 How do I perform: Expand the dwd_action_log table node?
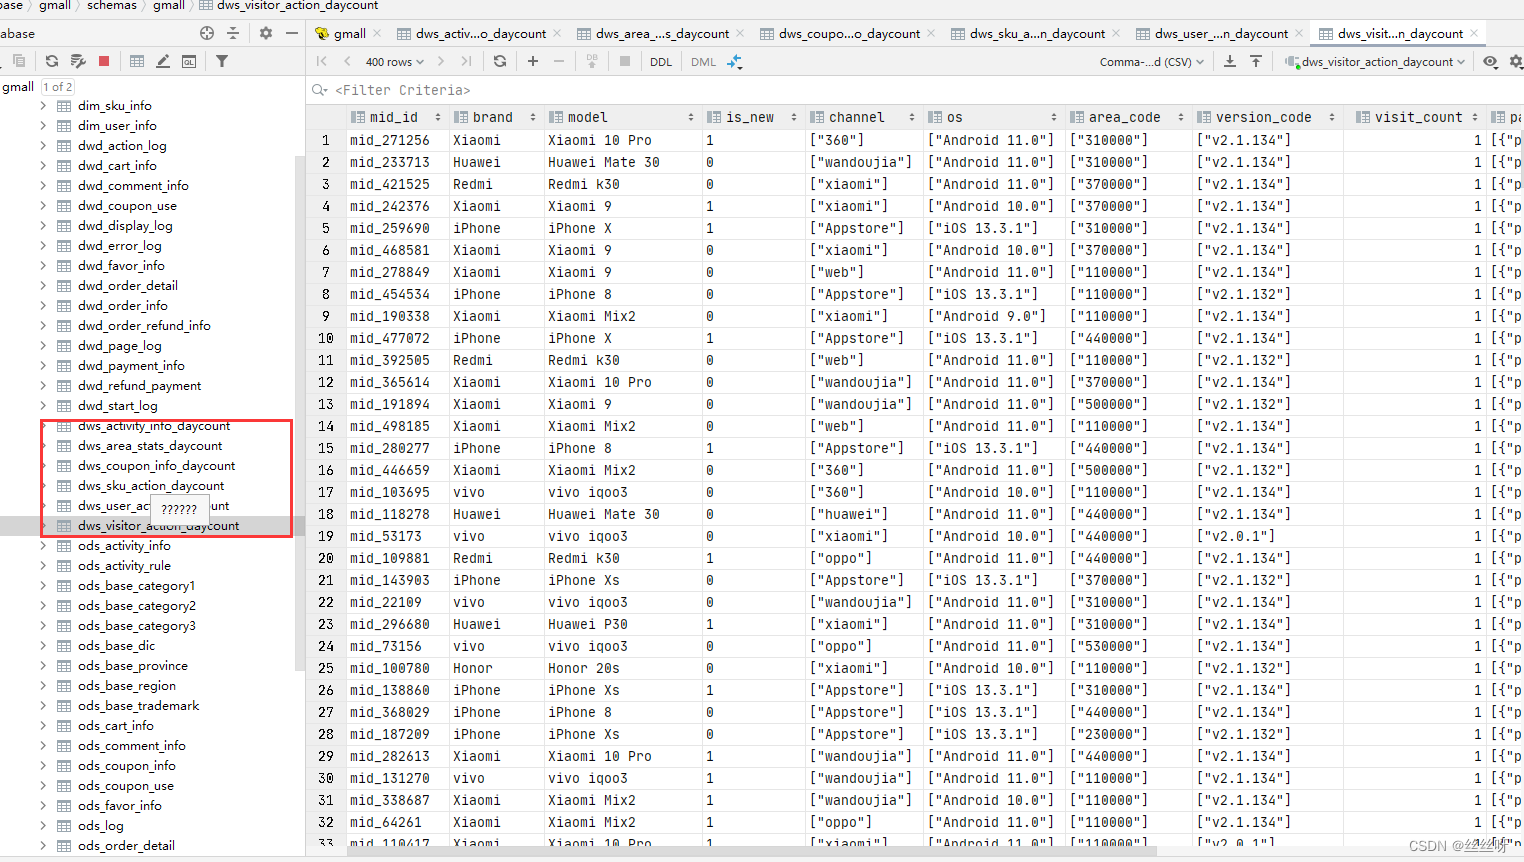43,145
